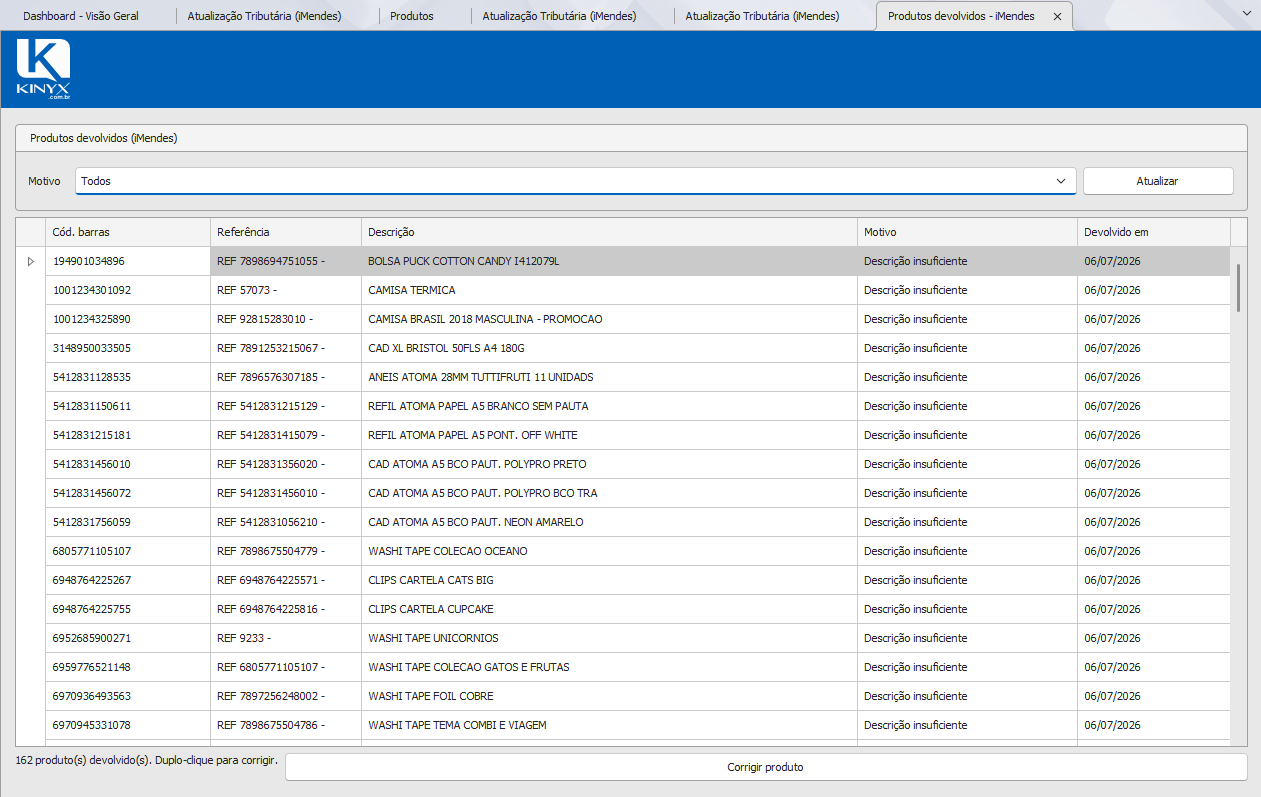Click the 162 produto(s) devolvido(s) status text

tap(147, 760)
